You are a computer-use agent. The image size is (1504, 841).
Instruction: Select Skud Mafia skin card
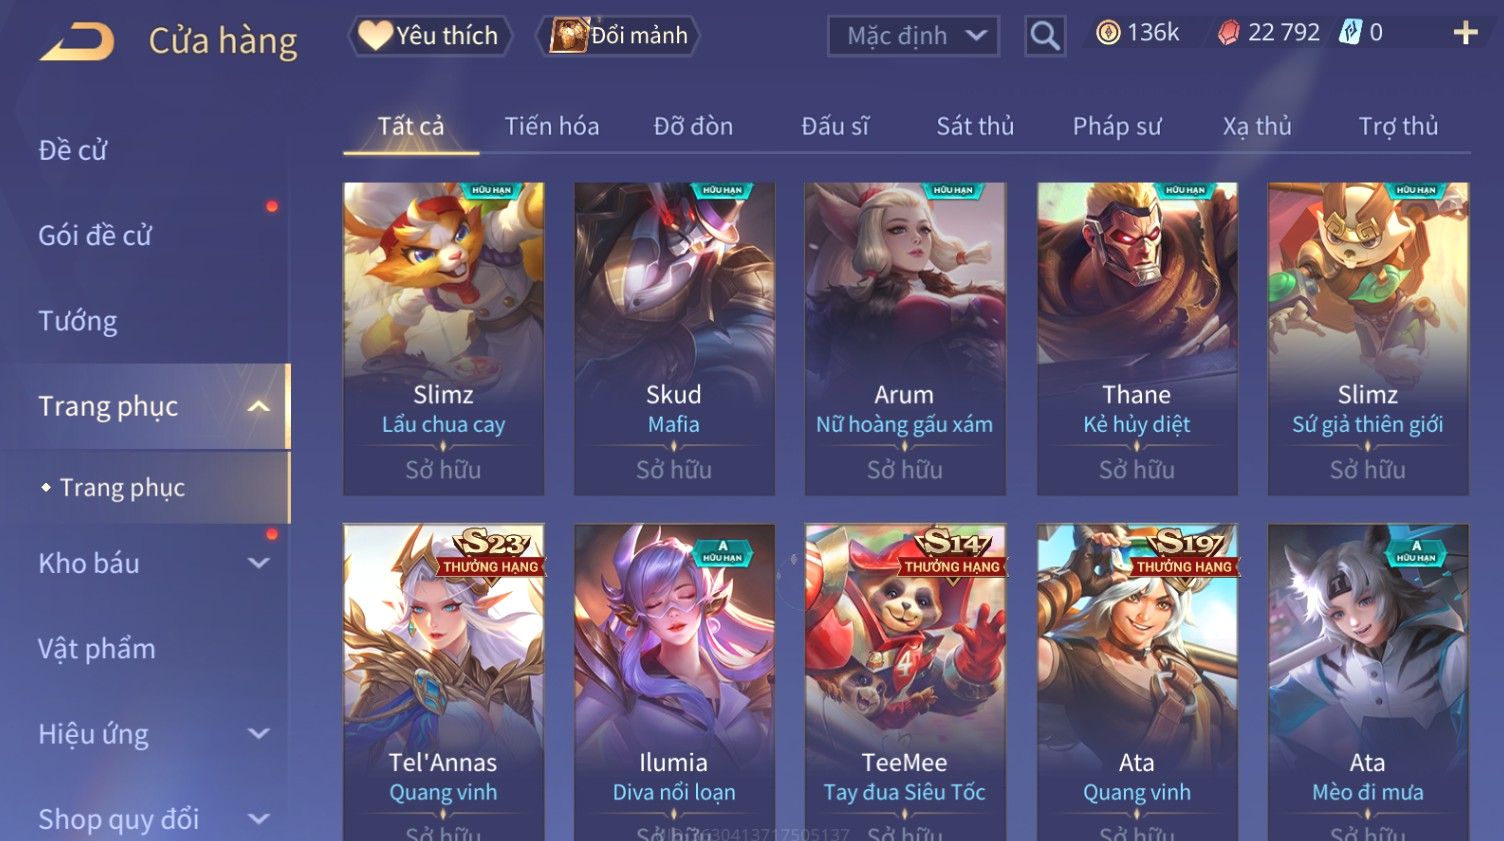(674, 338)
